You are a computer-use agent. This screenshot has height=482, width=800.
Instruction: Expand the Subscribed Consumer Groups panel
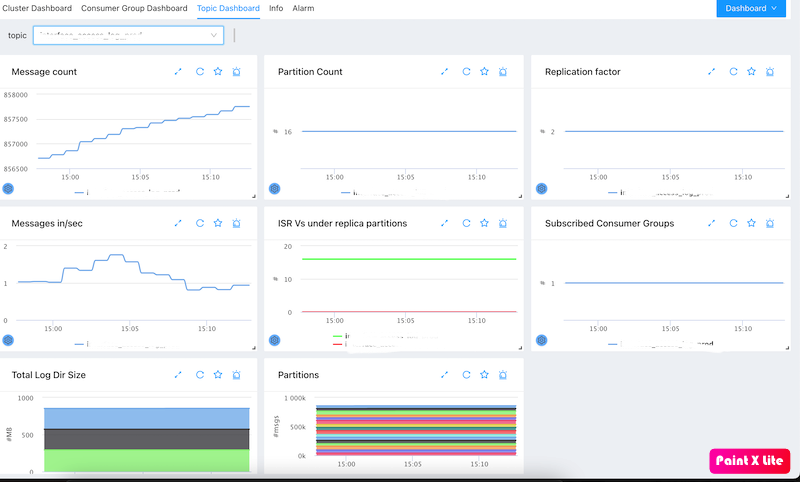[x=712, y=223]
